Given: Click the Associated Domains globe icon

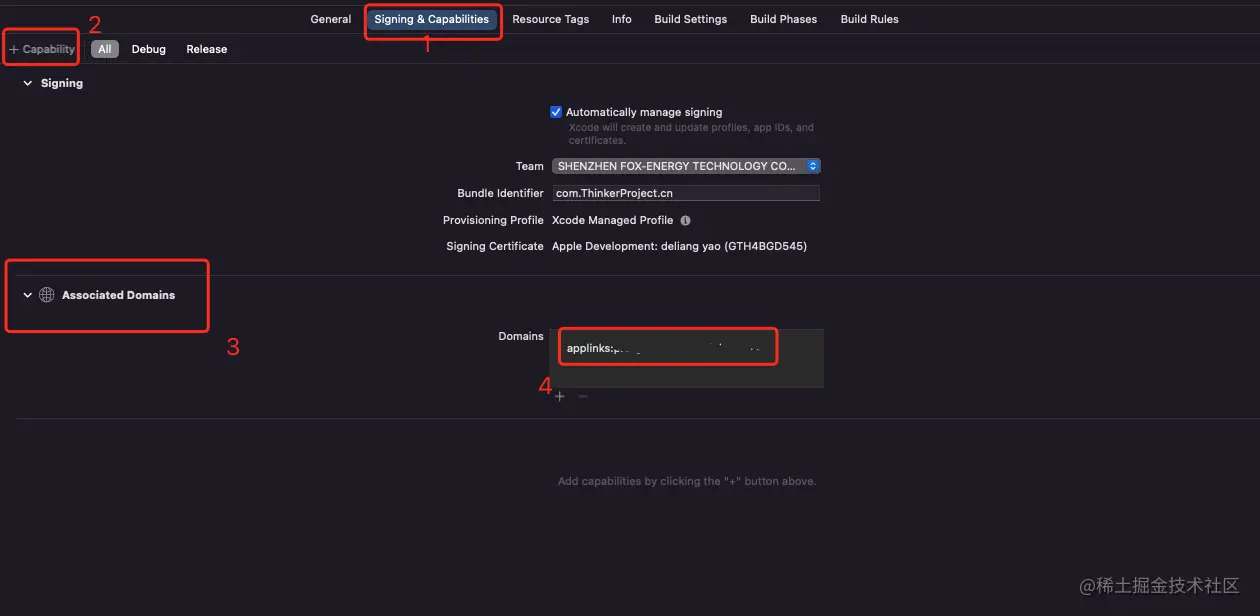Looking at the screenshot, I should coord(46,295).
